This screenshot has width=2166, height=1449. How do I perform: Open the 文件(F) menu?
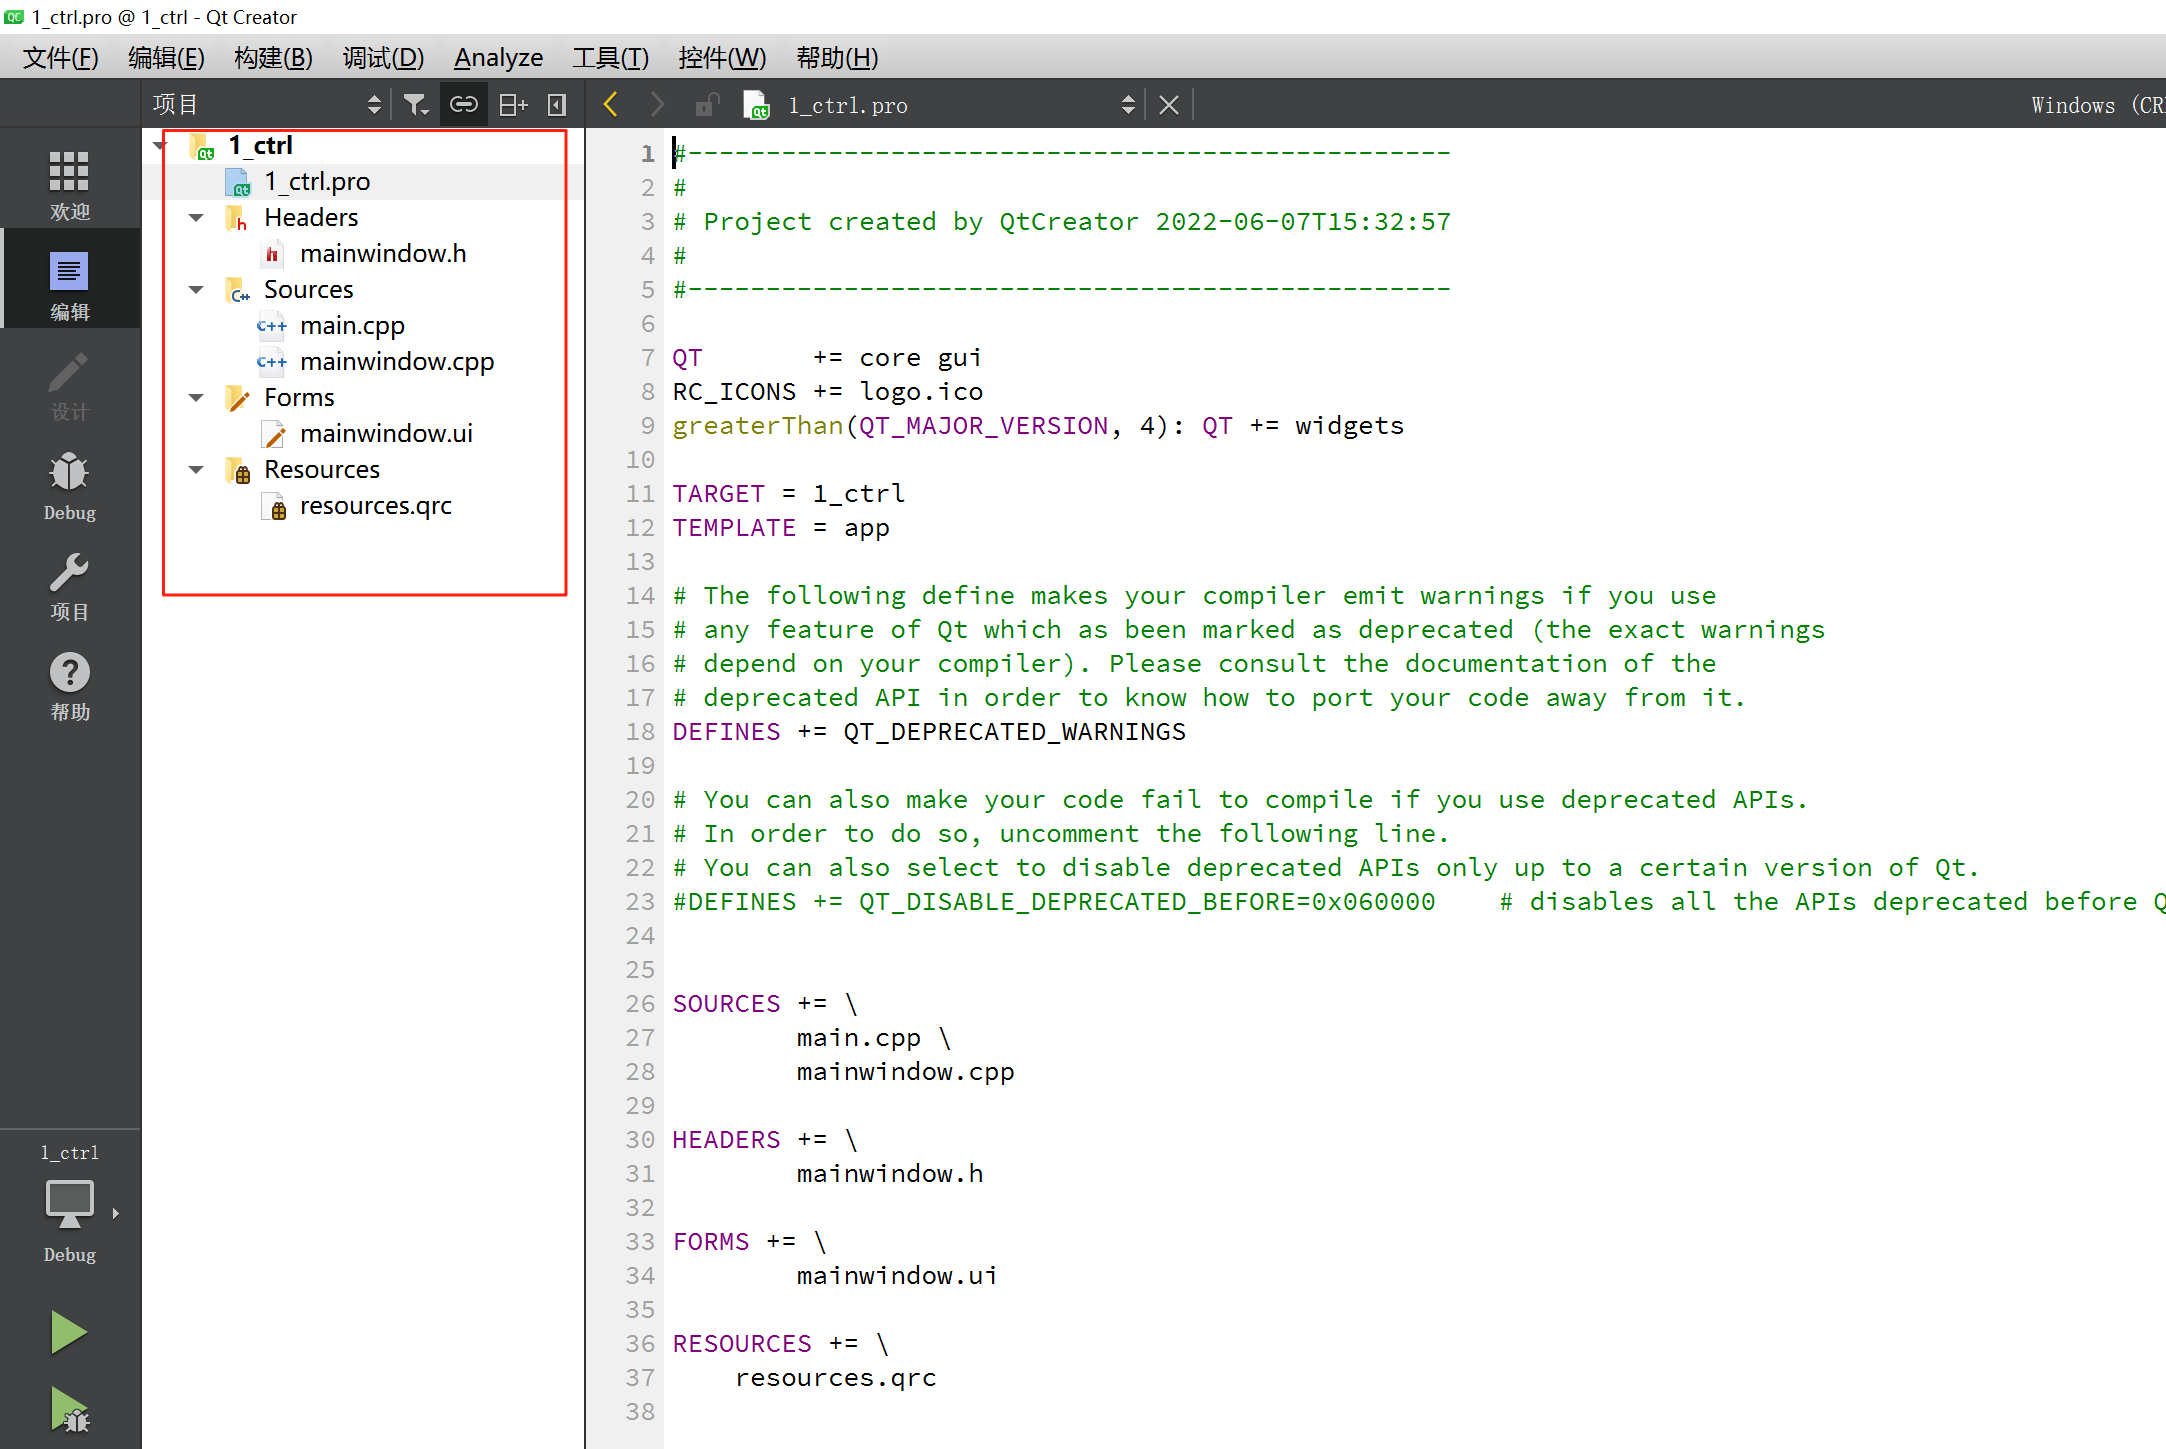tap(61, 58)
